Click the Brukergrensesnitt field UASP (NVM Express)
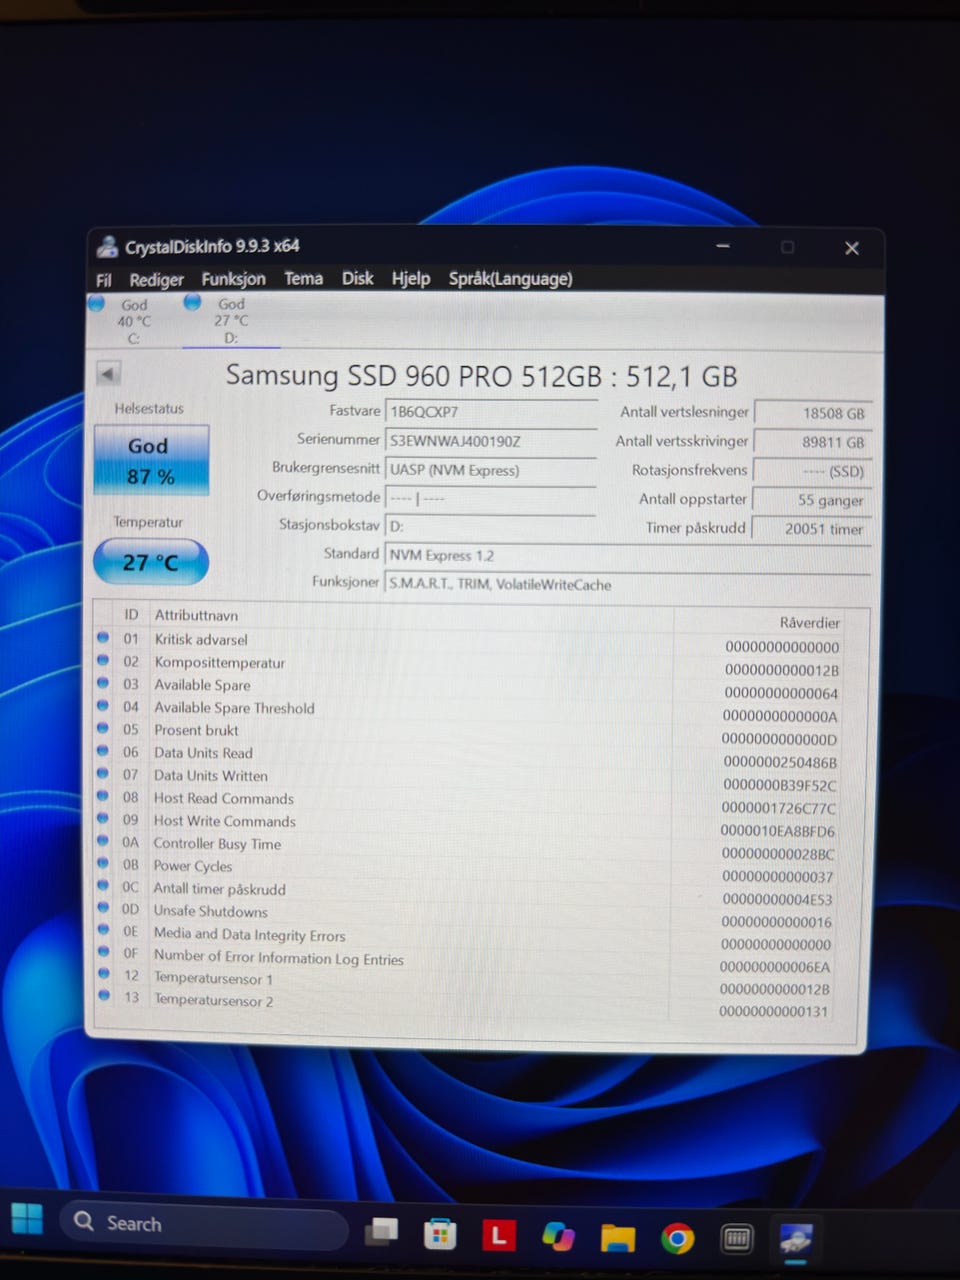 (x=491, y=469)
